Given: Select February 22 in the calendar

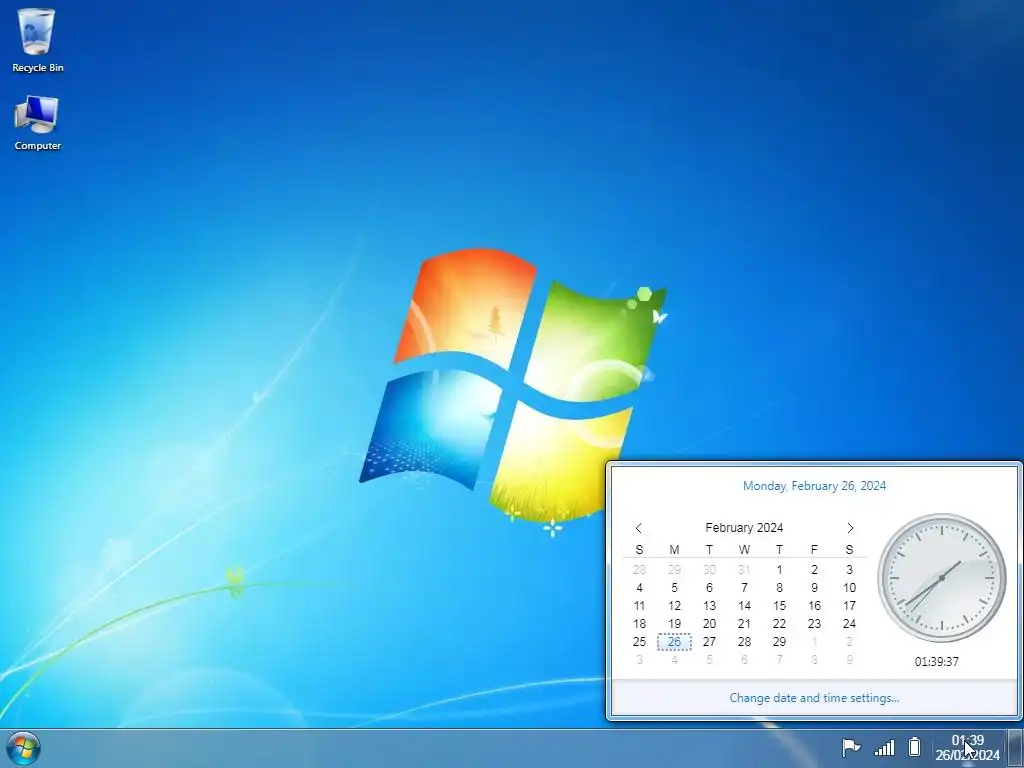Looking at the screenshot, I should coord(779,624).
